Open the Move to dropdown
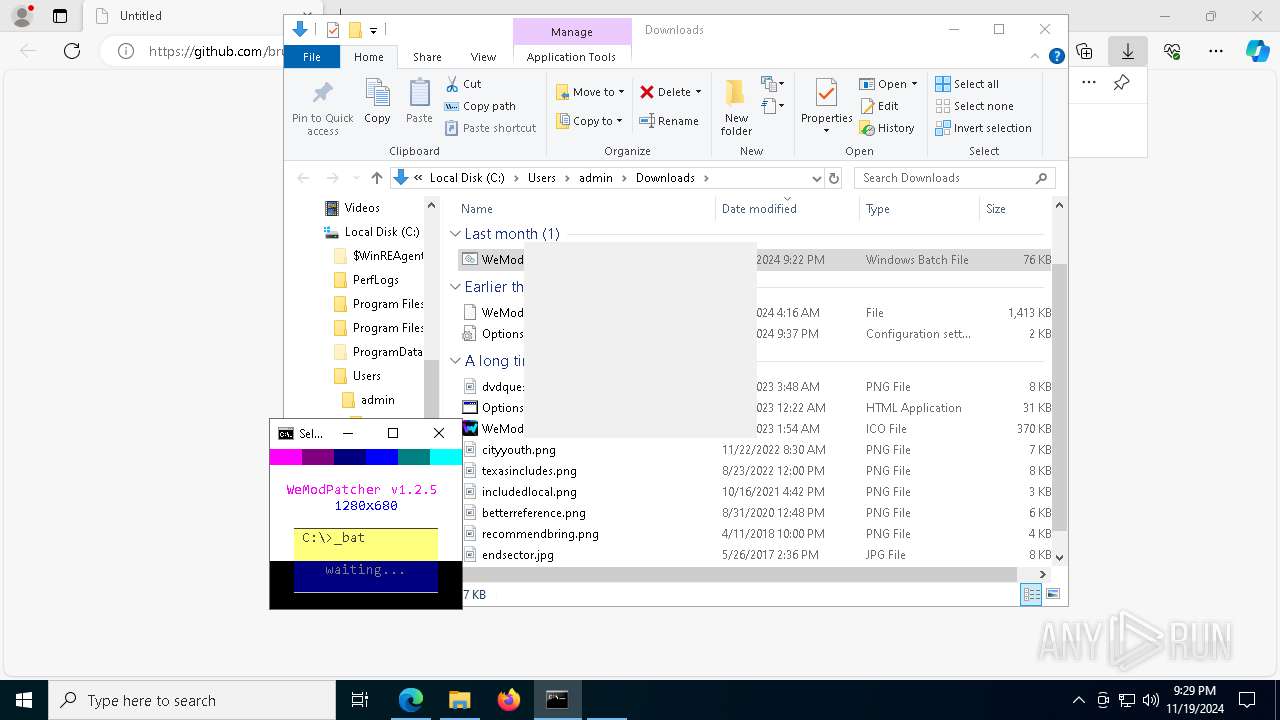This screenshot has width=1280, height=720. click(x=590, y=92)
